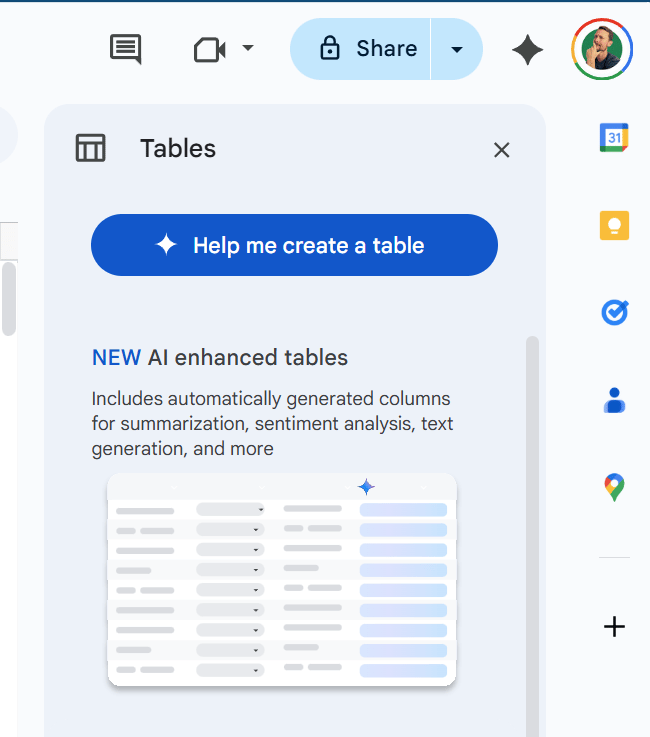Open Google Keep notes icon
Image resolution: width=650 pixels, height=737 pixels.
coord(614,226)
